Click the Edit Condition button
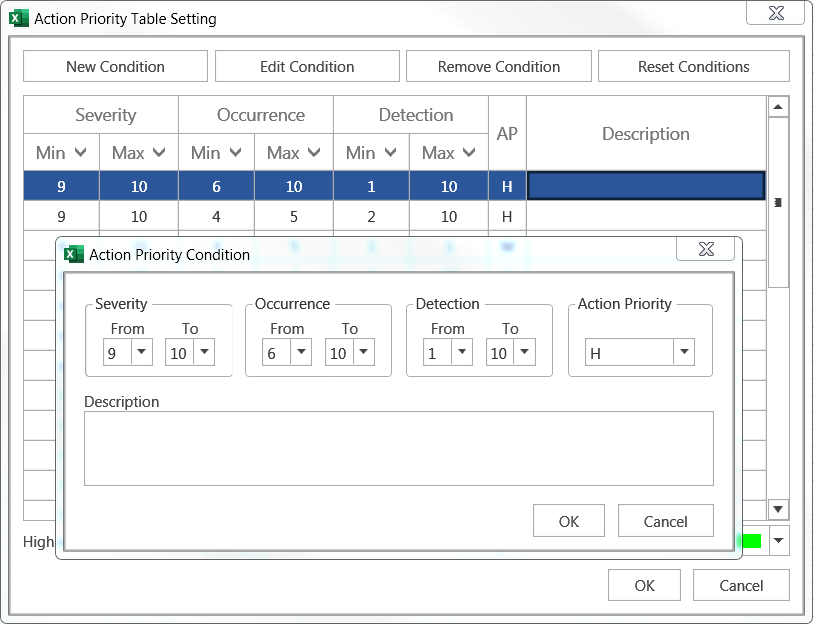 point(307,67)
